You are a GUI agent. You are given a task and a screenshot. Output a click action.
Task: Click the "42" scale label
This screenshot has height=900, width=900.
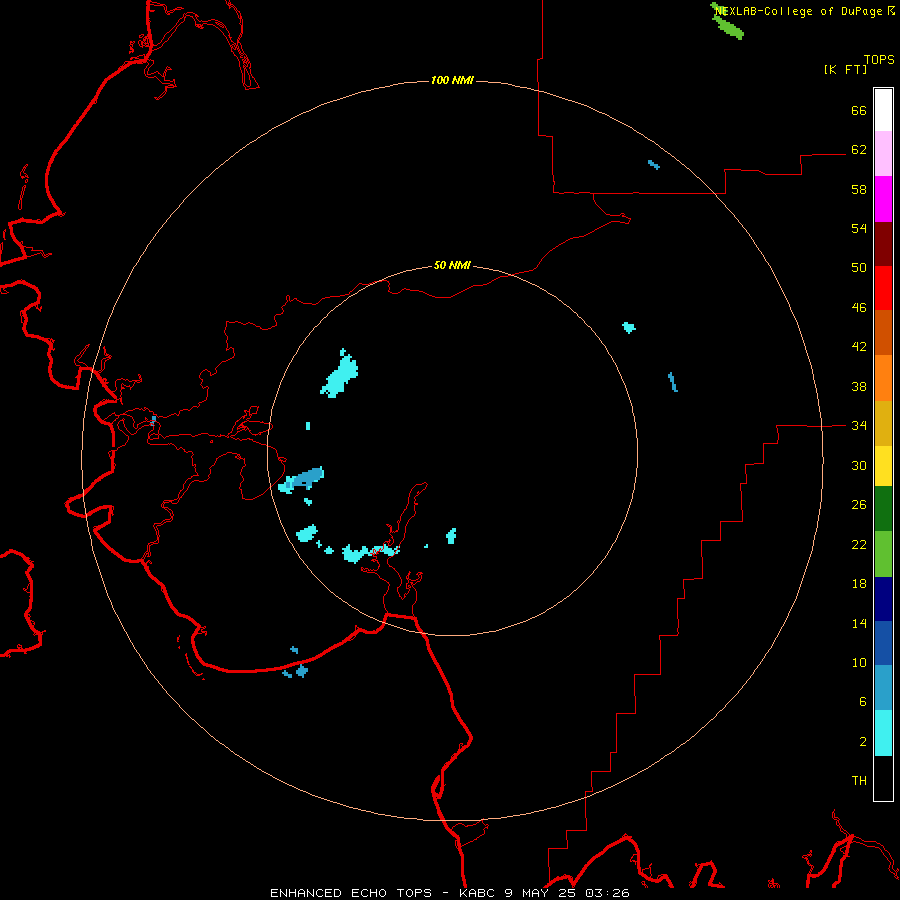pyautogui.click(x=859, y=347)
